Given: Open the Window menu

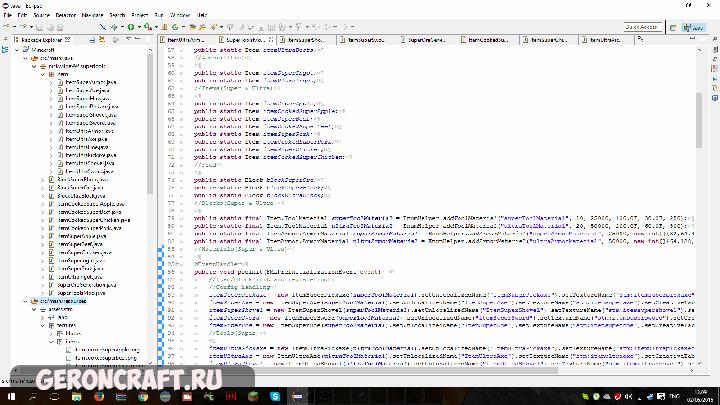Looking at the screenshot, I should point(181,15).
